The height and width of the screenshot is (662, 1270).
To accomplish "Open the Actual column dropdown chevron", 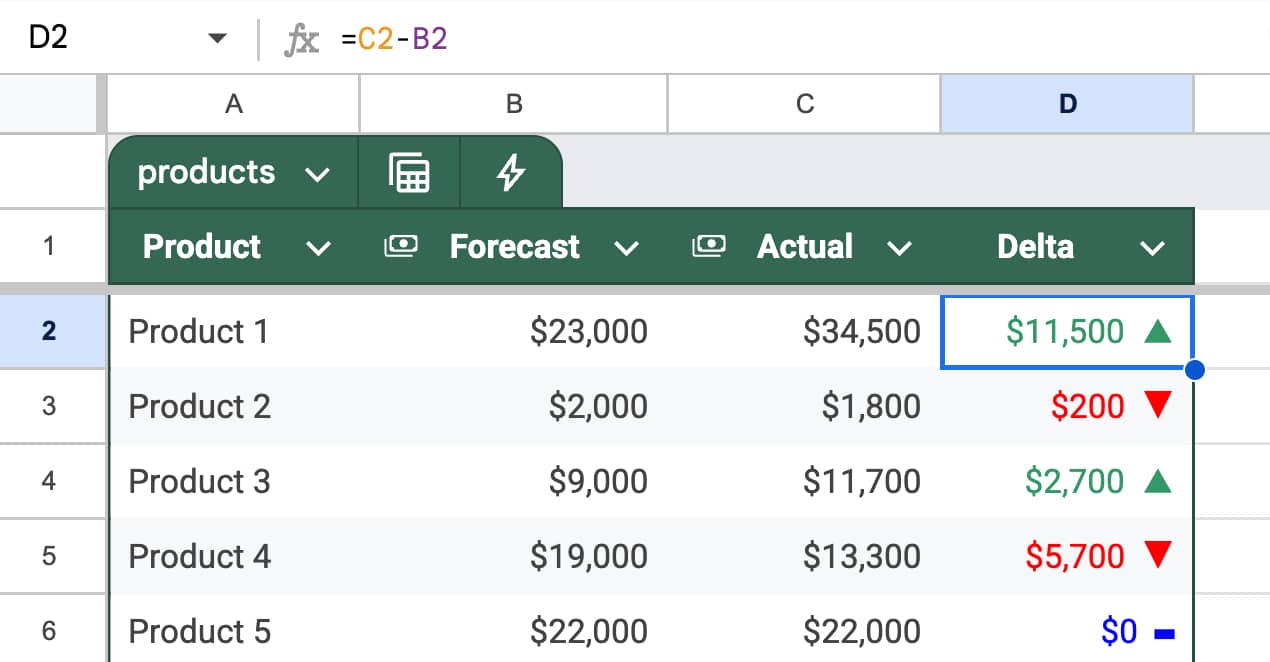I will 899,248.
